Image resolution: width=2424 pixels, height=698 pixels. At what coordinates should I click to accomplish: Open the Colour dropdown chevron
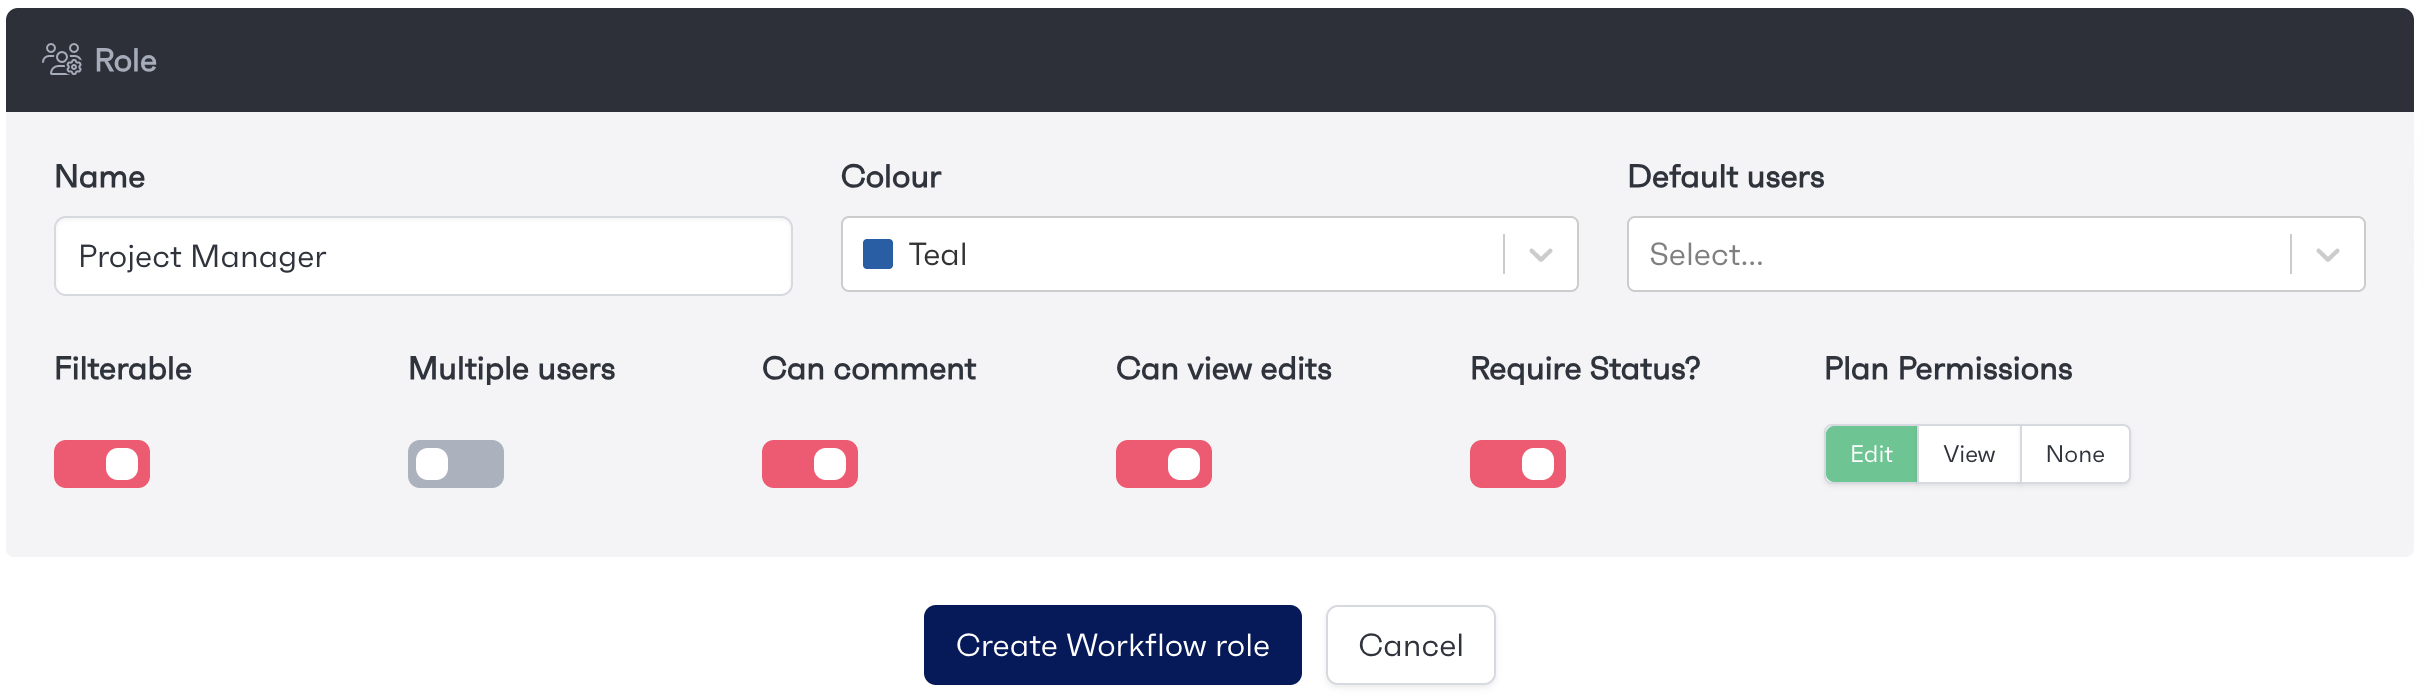click(1540, 254)
